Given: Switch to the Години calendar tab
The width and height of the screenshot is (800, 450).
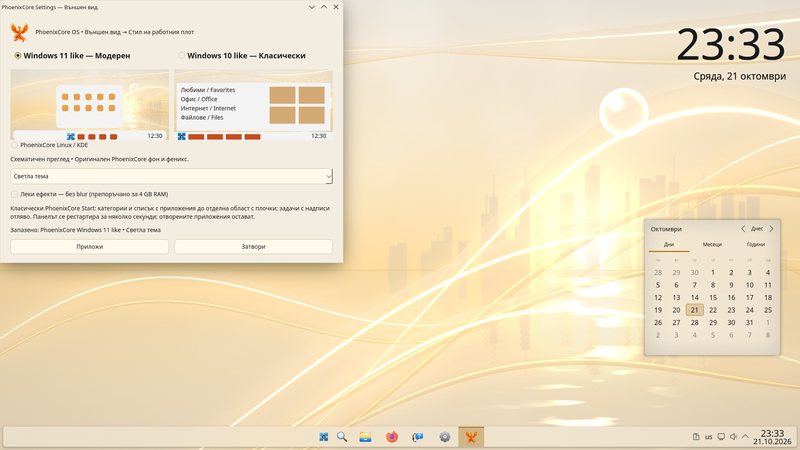Looking at the screenshot, I should click(x=756, y=245).
